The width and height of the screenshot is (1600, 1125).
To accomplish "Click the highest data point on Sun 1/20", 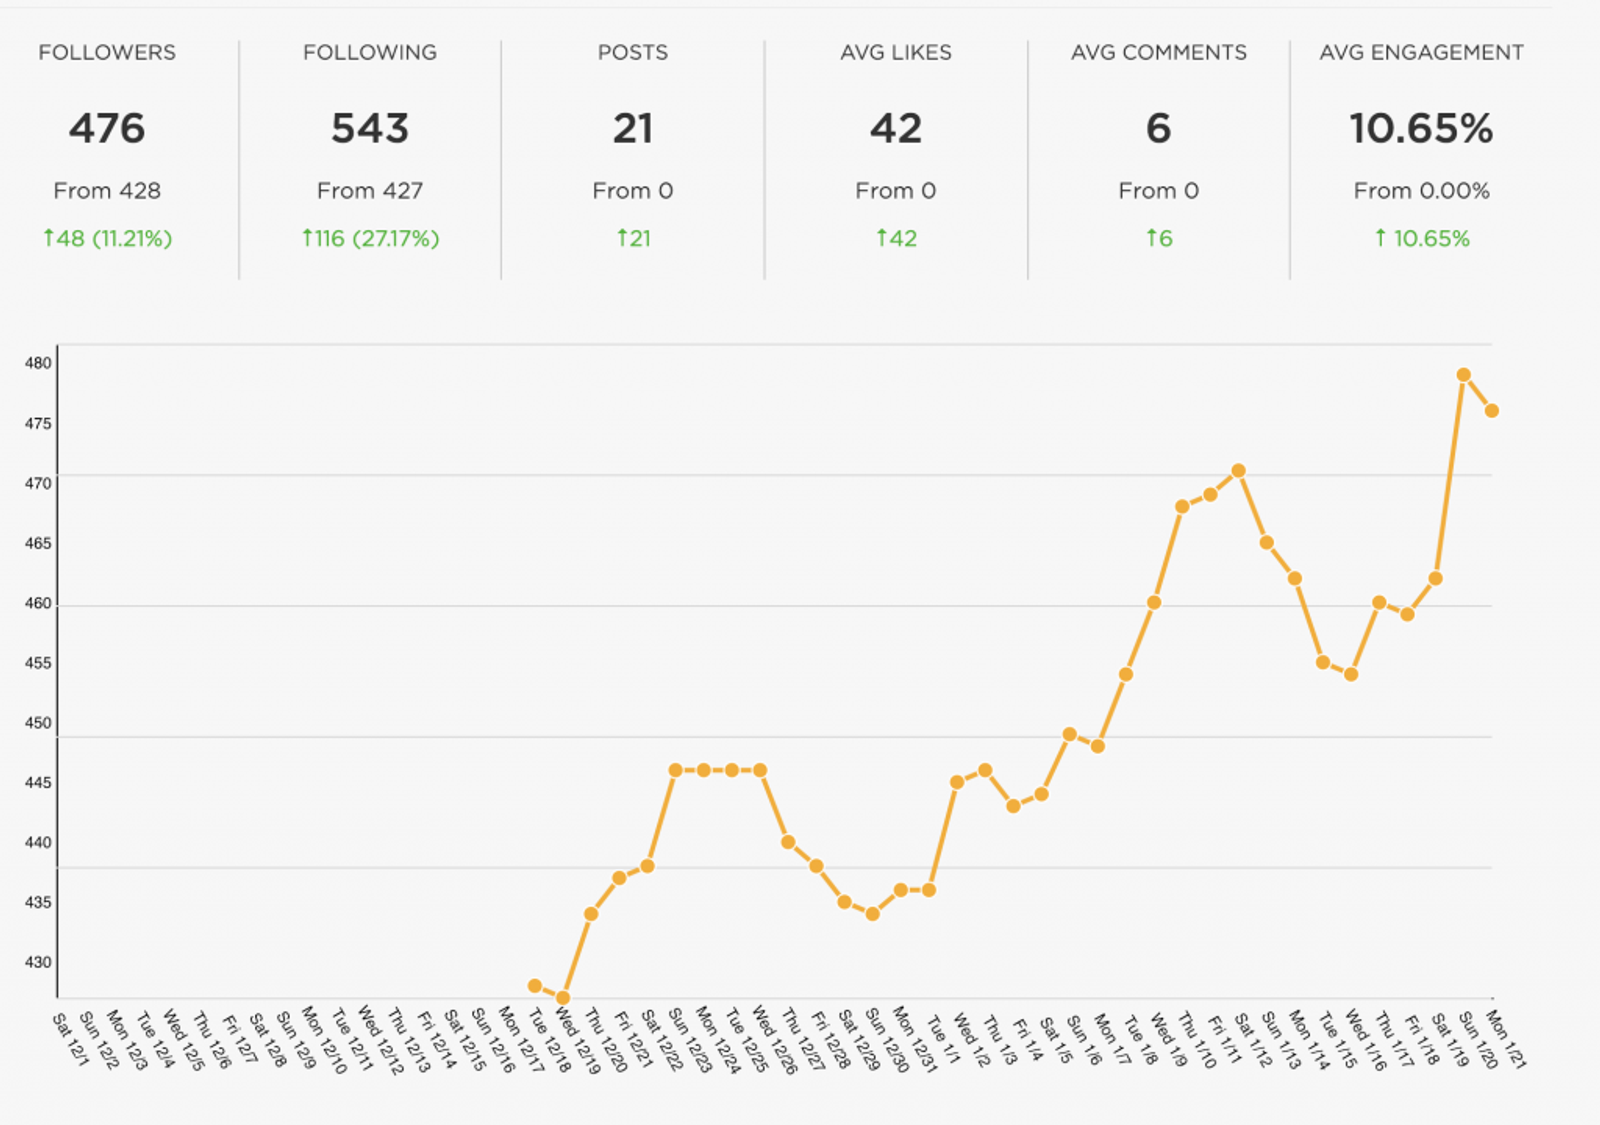I will [x=1464, y=375].
